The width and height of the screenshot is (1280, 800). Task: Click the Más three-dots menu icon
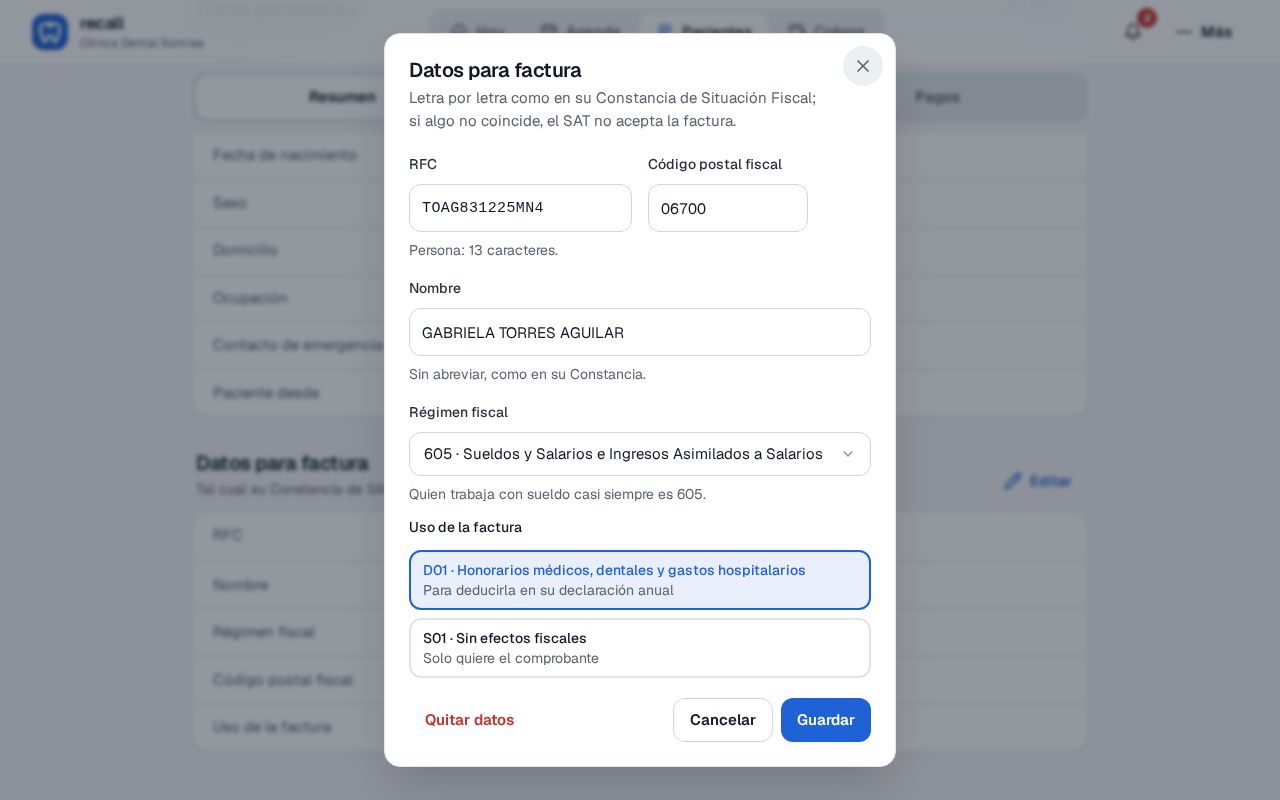[x=1184, y=32]
